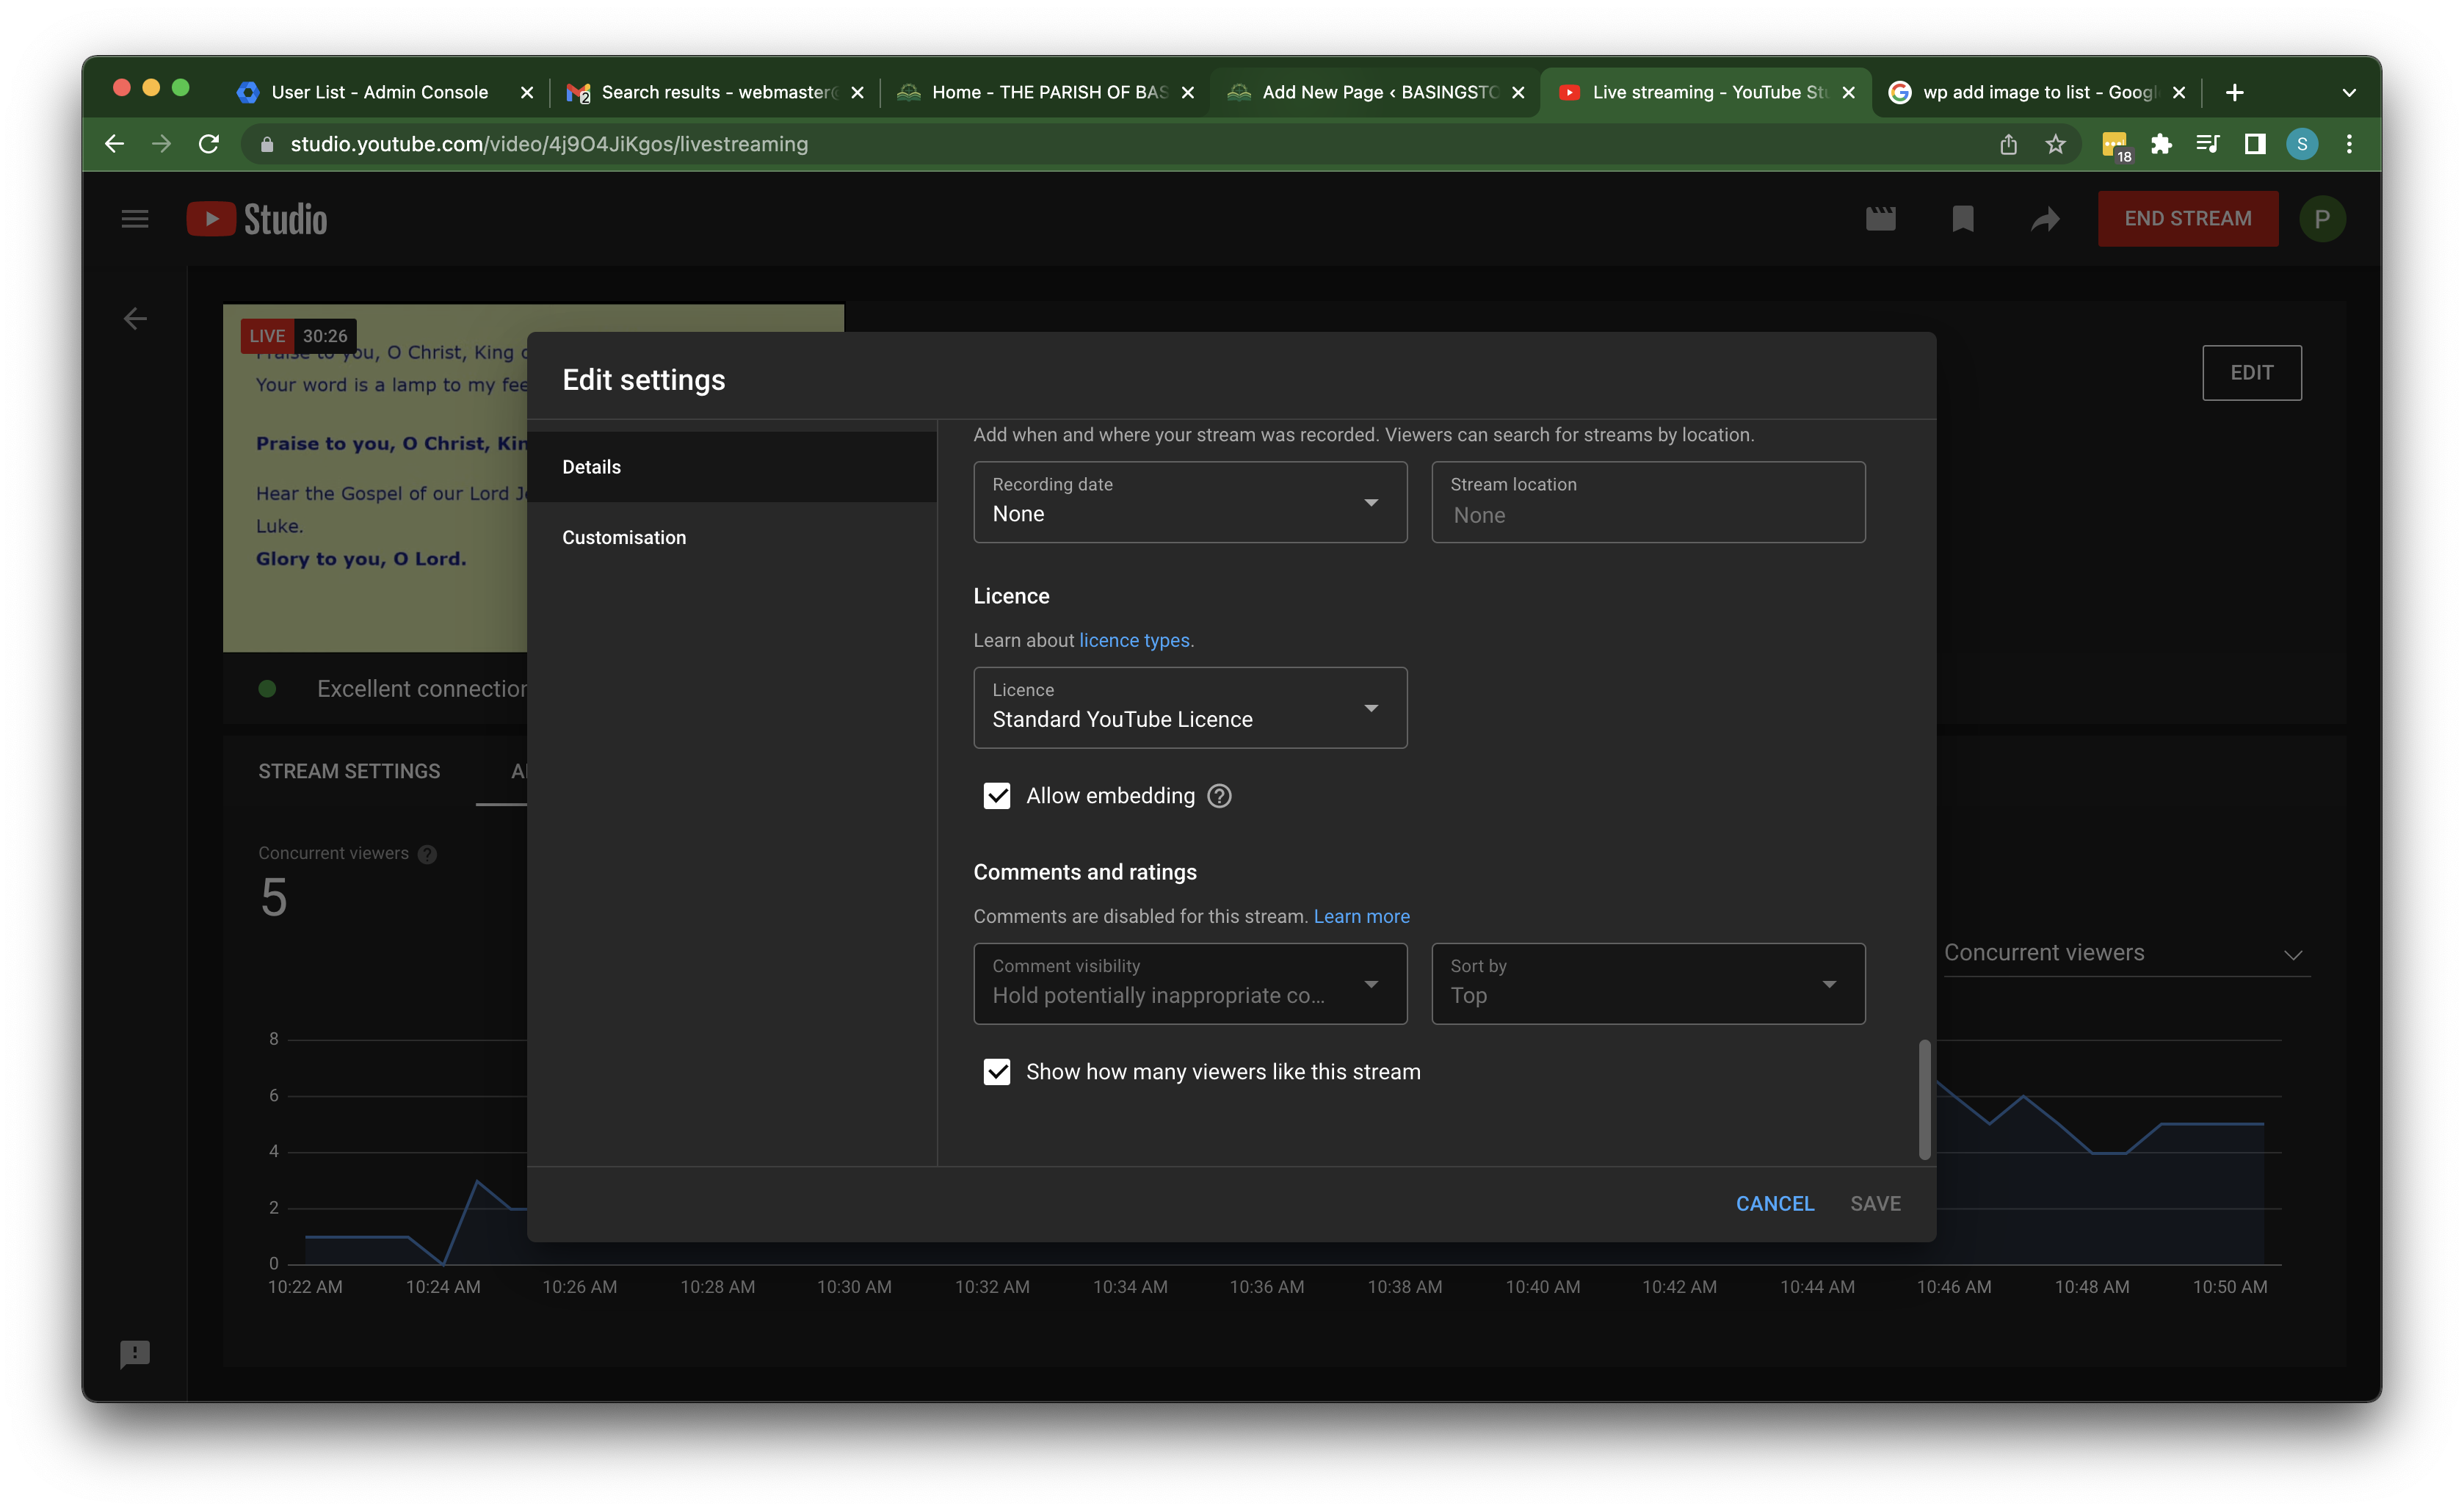The image size is (2464, 1511).
Task: Bookmark this page with the star icon
Action: (2055, 144)
